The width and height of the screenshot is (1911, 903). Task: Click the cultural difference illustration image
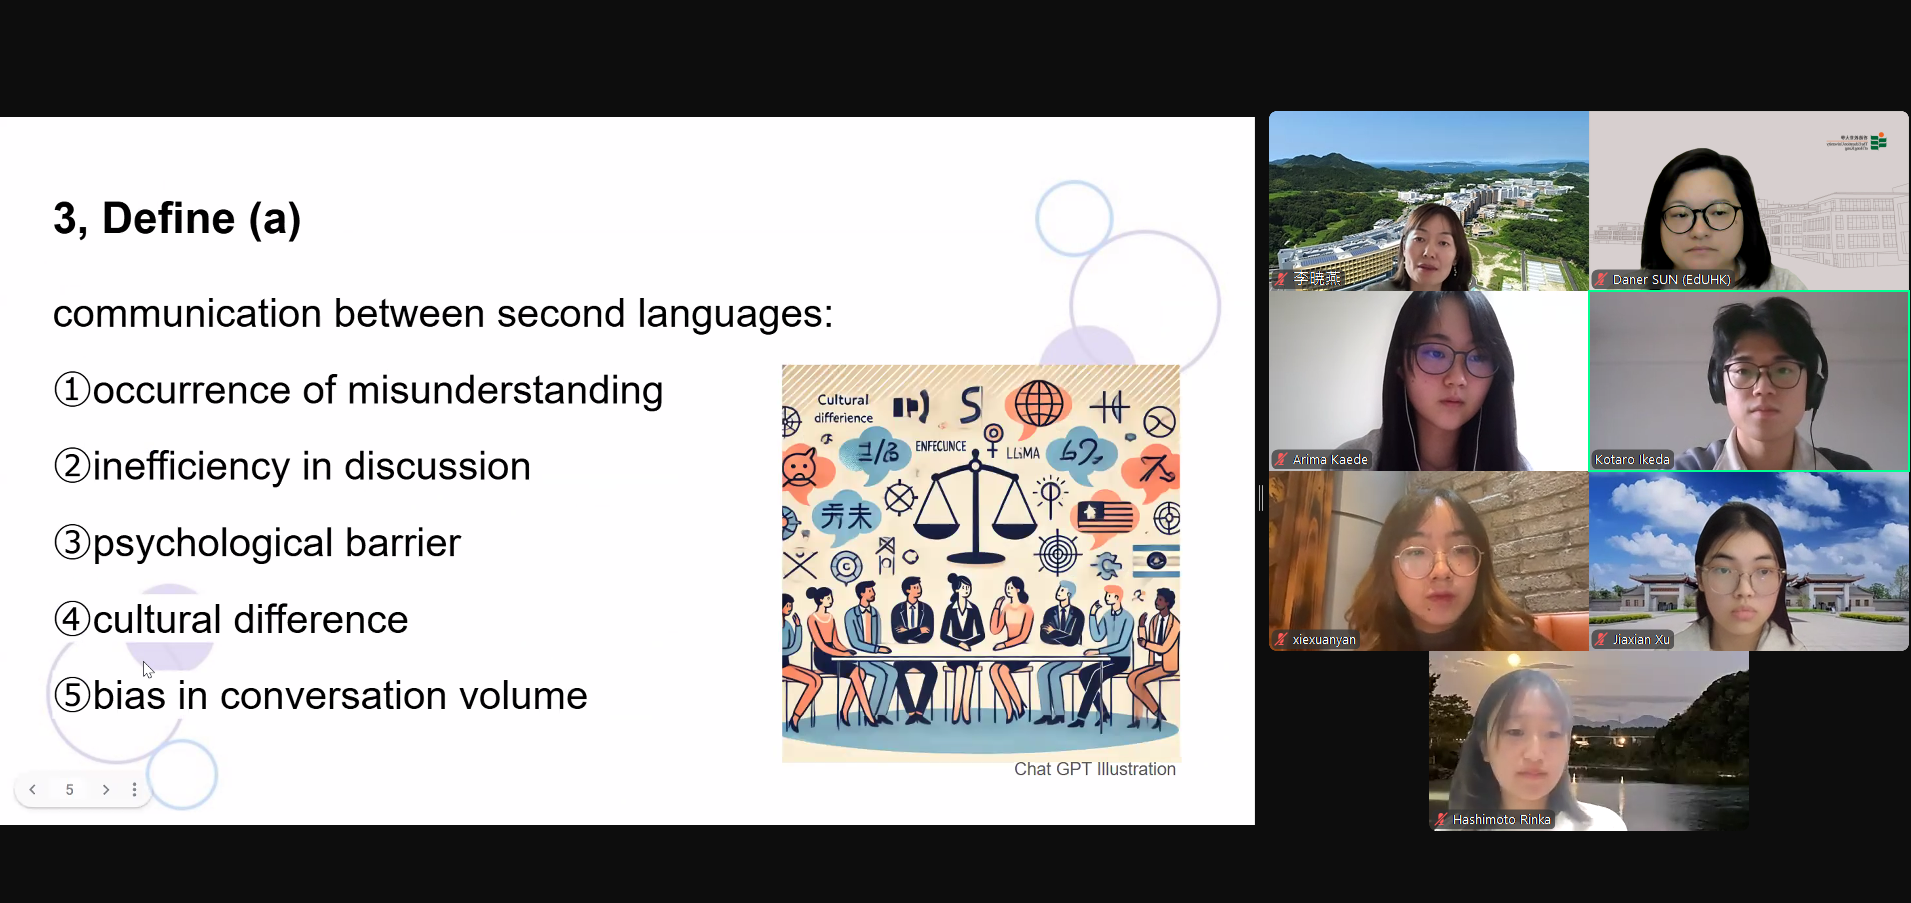pyautogui.click(x=980, y=562)
